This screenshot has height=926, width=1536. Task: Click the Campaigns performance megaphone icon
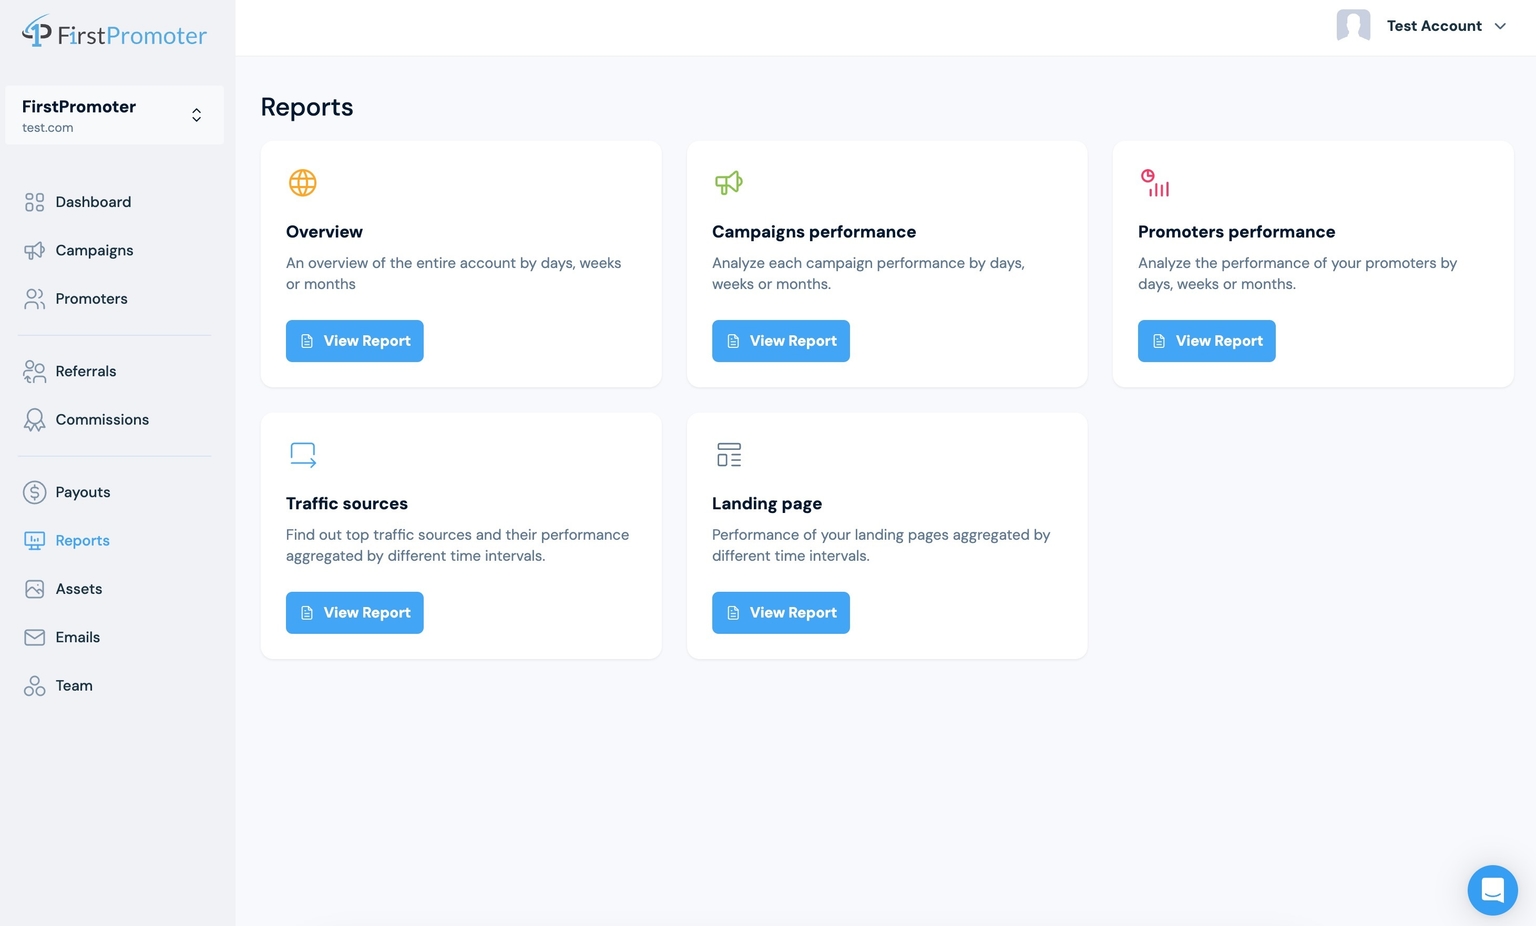pyautogui.click(x=729, y=183)
